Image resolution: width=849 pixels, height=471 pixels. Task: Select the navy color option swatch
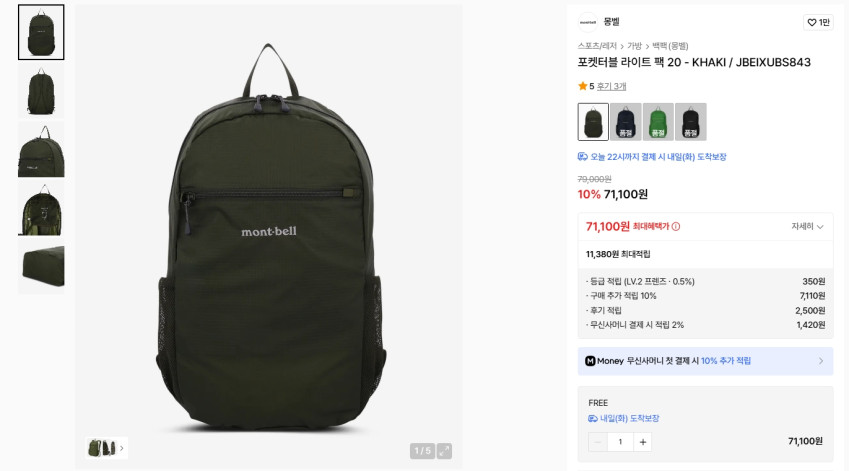pyautogui.click(x=625, y=122)
